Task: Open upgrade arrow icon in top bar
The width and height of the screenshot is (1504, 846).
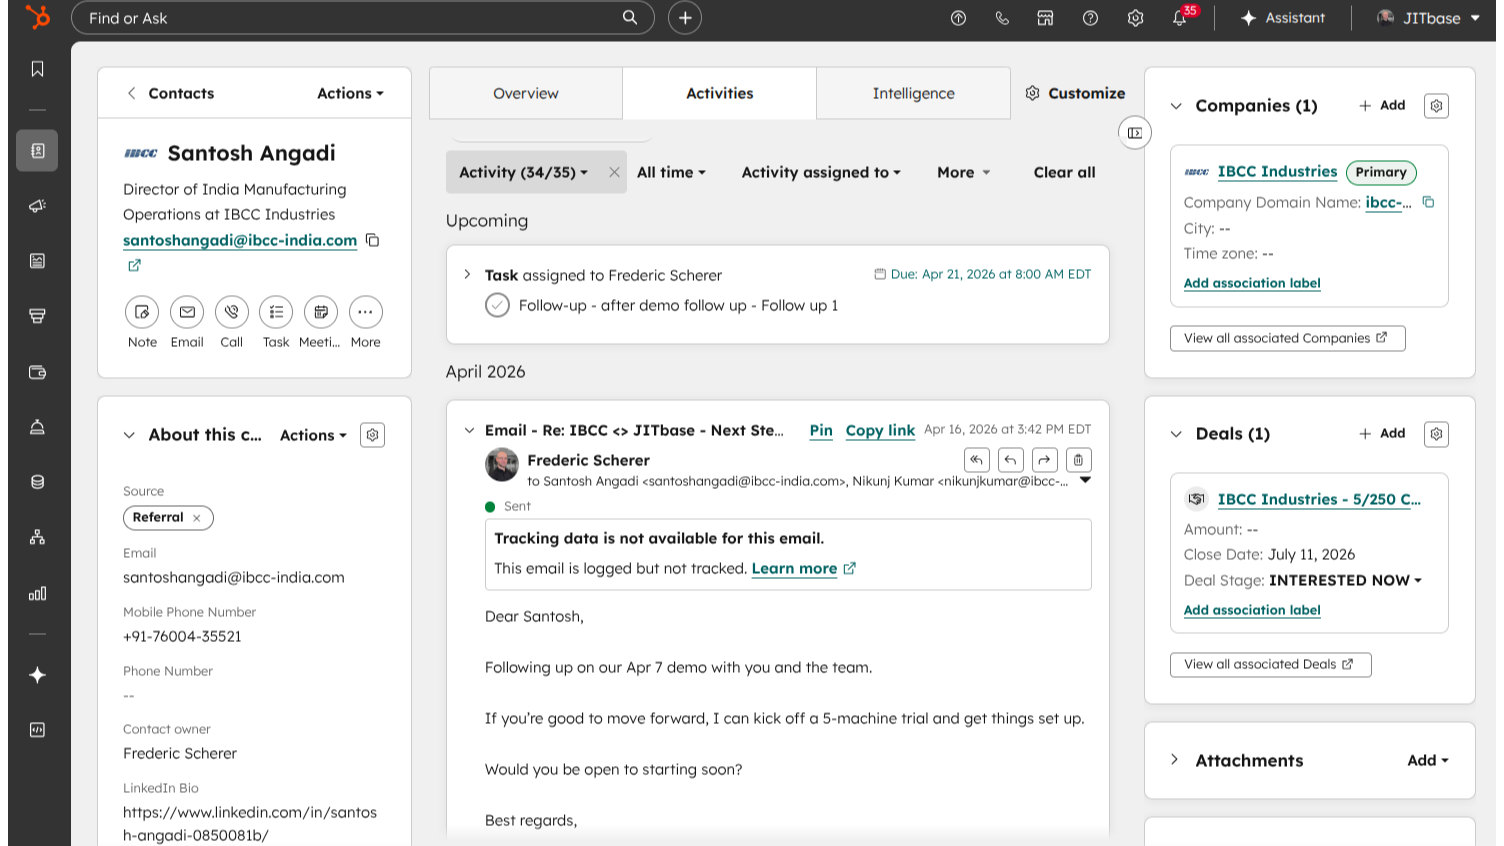Action: pos(958,18)
